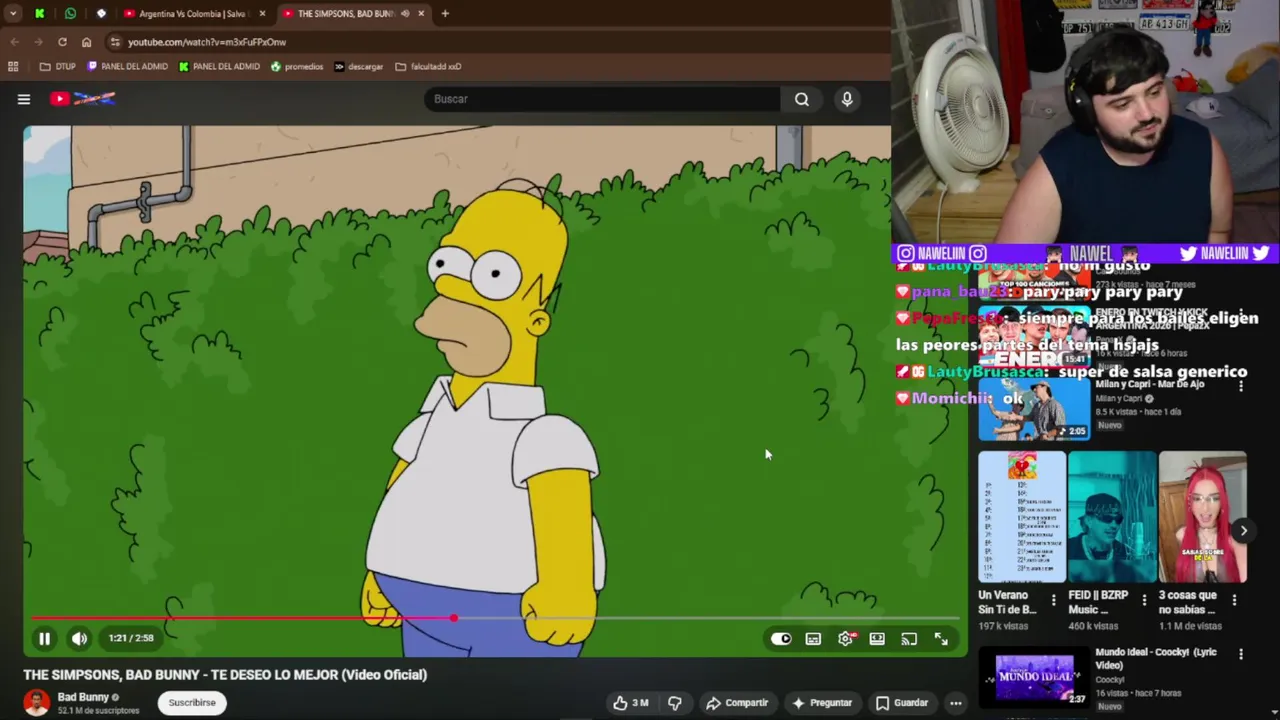The width and height of the screenshot is (1280, 720).
Task: Dislike the video
Action: point(675,703)
